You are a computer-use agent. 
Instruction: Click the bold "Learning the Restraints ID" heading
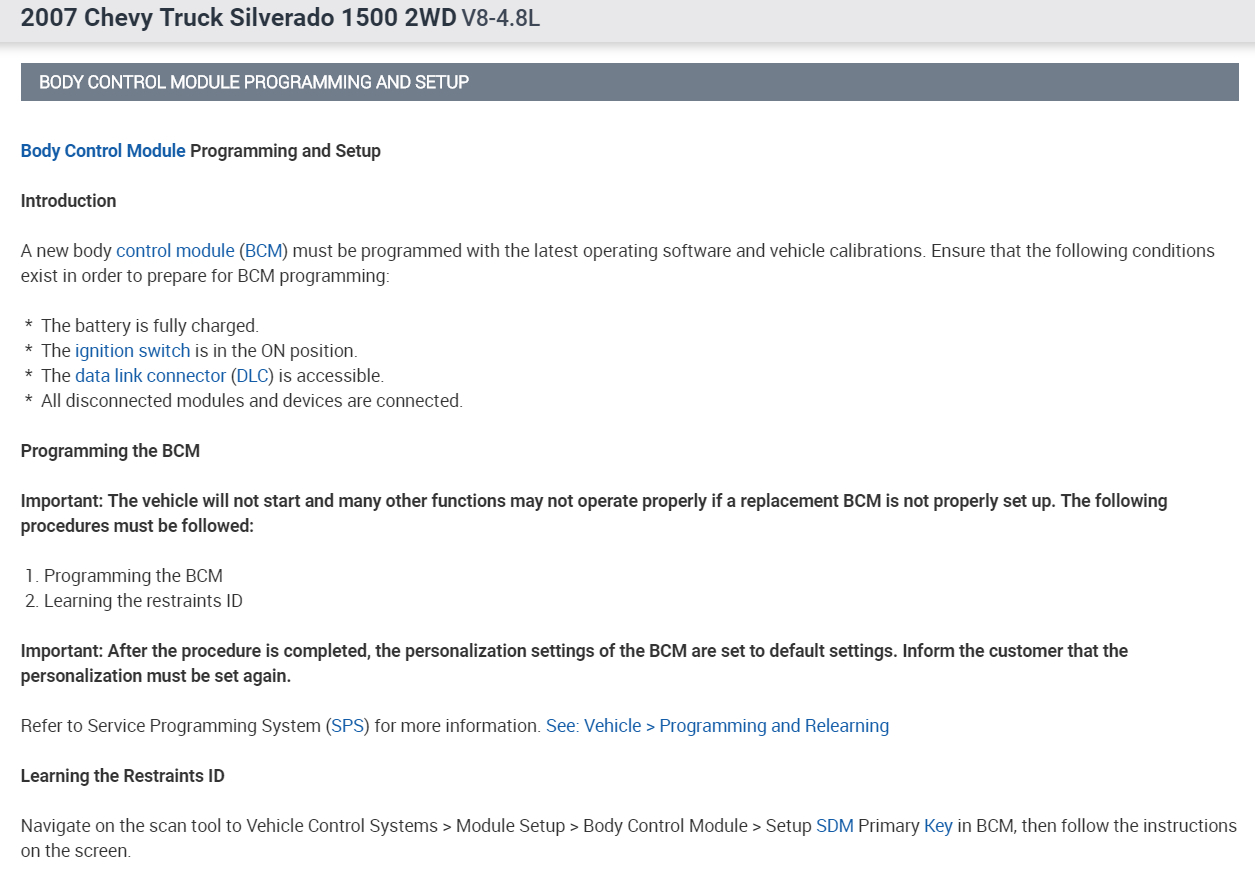(122, 776)
